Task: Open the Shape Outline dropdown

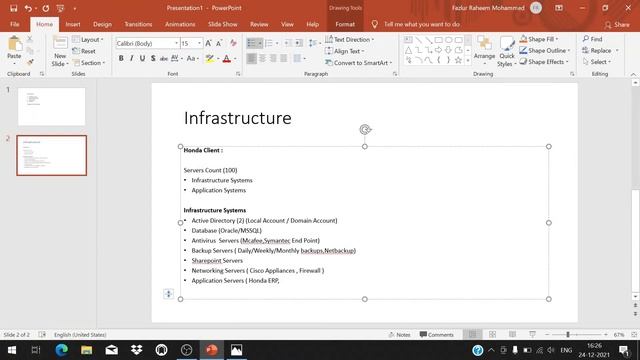Action: [x=545, y=51]
